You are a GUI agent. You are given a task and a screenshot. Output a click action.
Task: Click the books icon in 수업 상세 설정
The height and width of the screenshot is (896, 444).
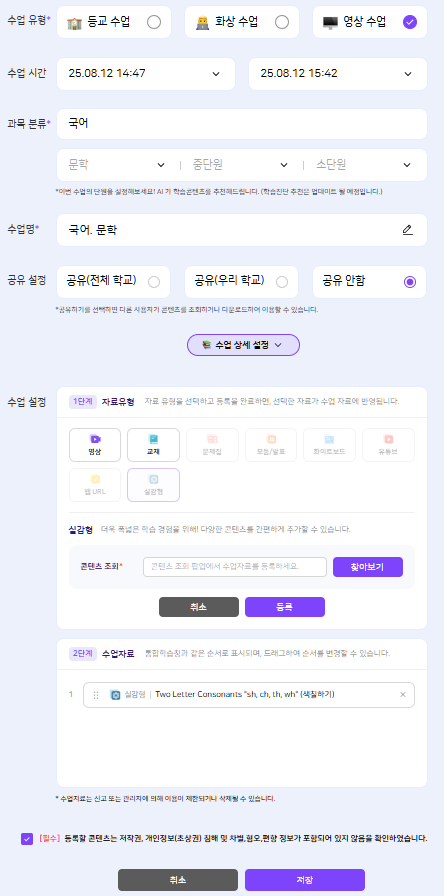point(207,345)
